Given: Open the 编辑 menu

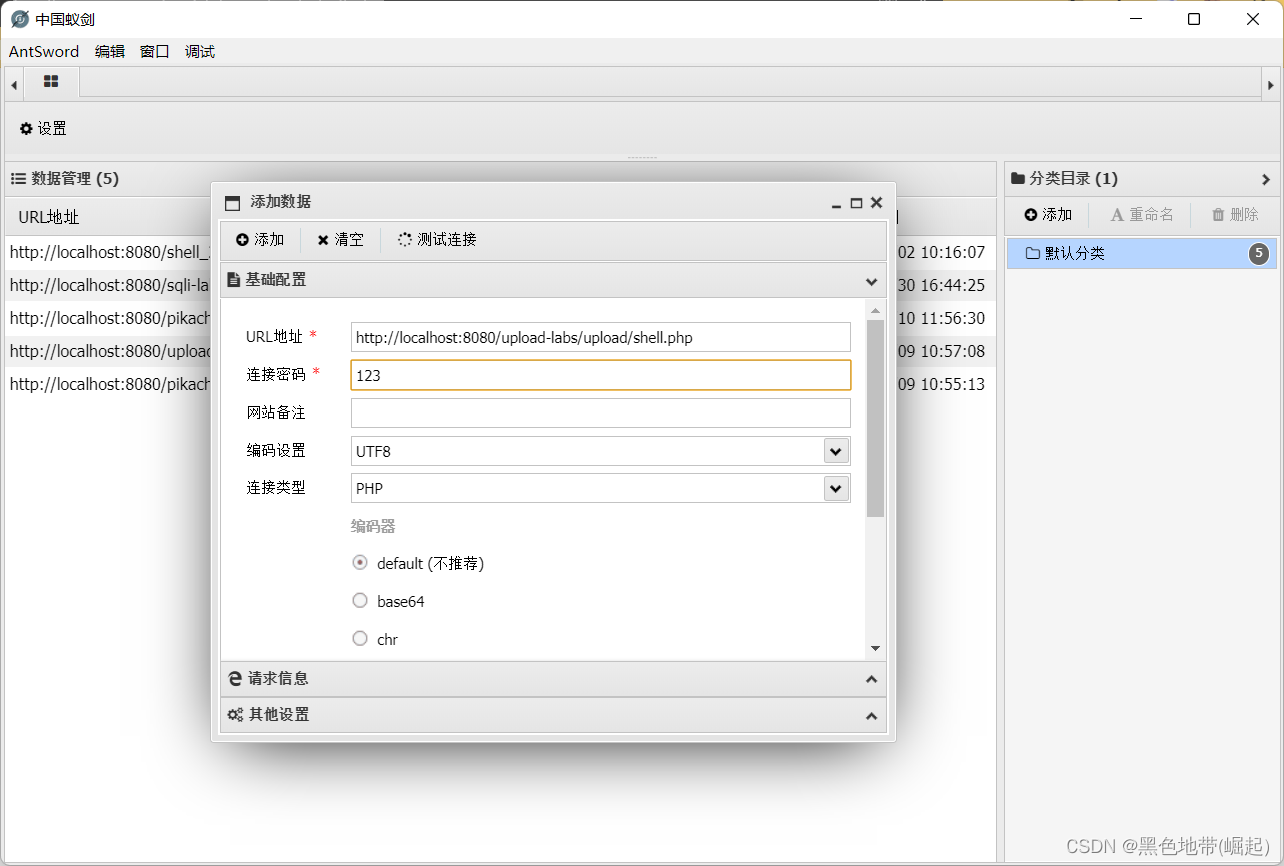Looking at the screenshot, I should [x=110, y=52].
